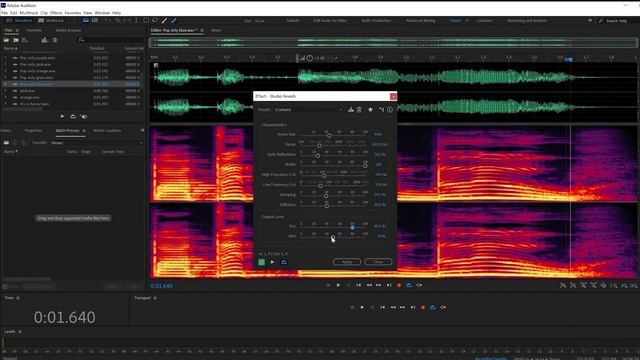Open the Presets dropdown in Studio Reverb
The width and height of the screenshot is (640, 360).
coord(308,109)
